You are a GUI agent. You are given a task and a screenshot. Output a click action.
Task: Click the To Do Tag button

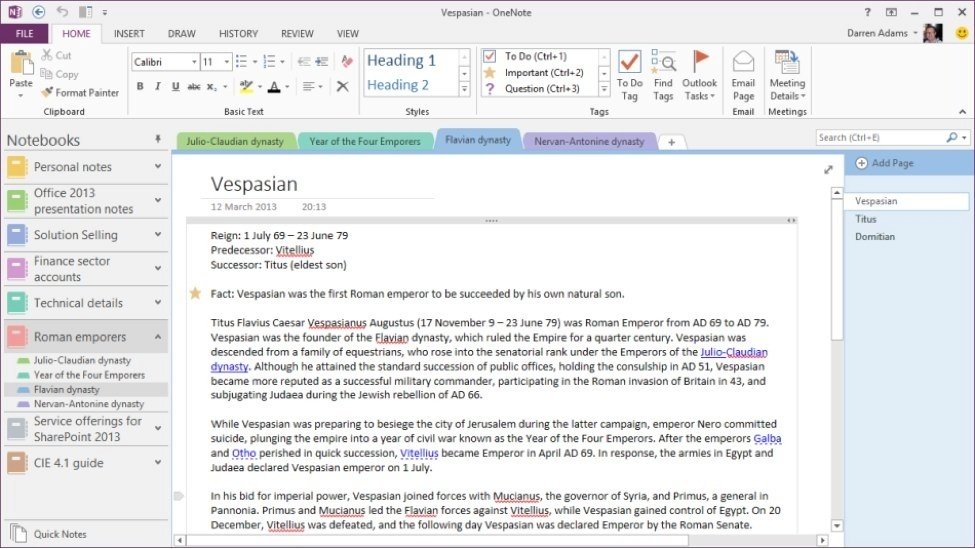coord(629,75)
